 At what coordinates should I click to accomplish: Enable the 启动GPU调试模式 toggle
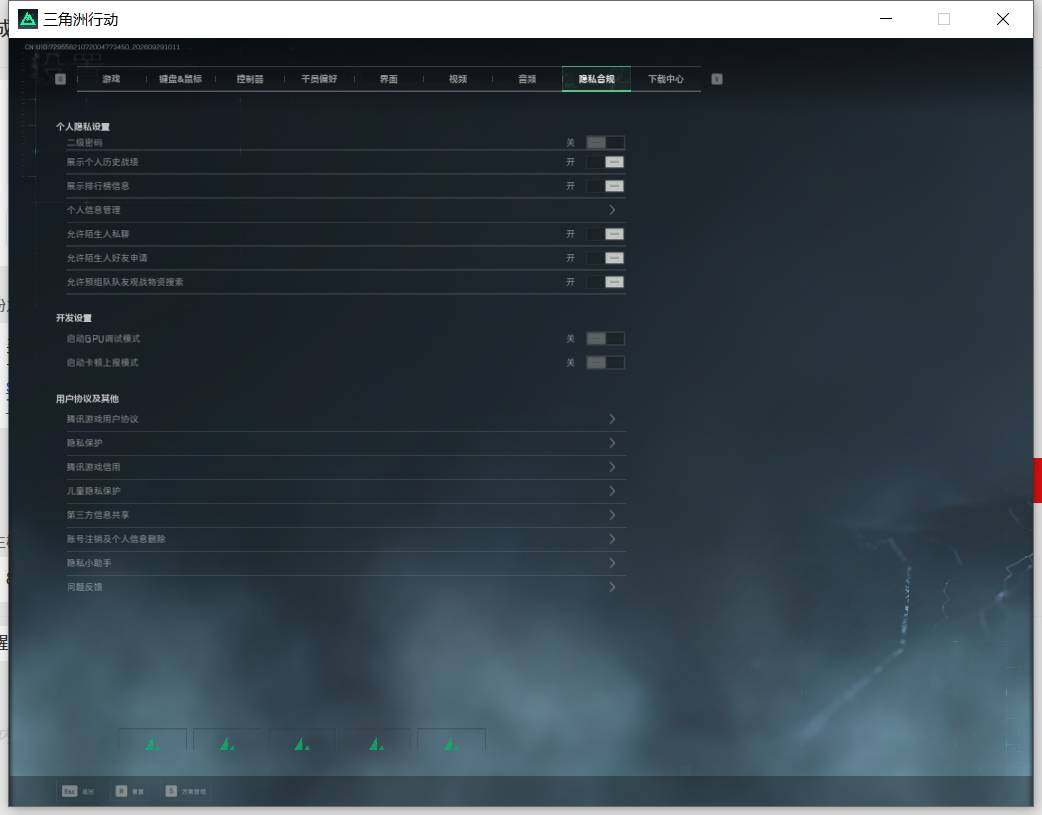click(x=605, y=339)
